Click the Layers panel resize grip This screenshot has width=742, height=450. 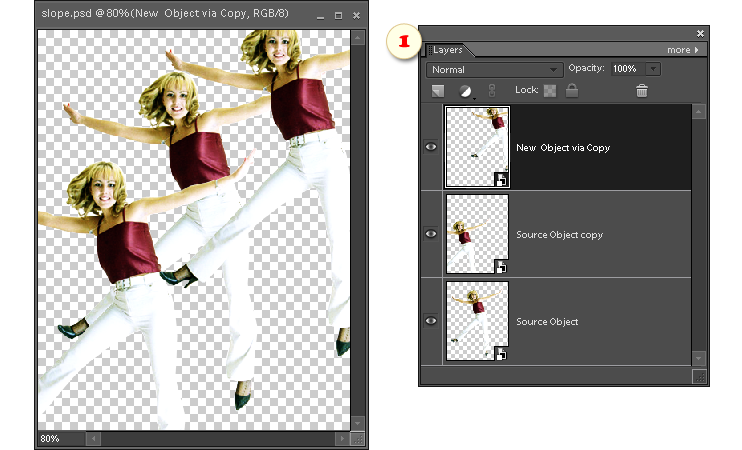[x=699, y=377]
